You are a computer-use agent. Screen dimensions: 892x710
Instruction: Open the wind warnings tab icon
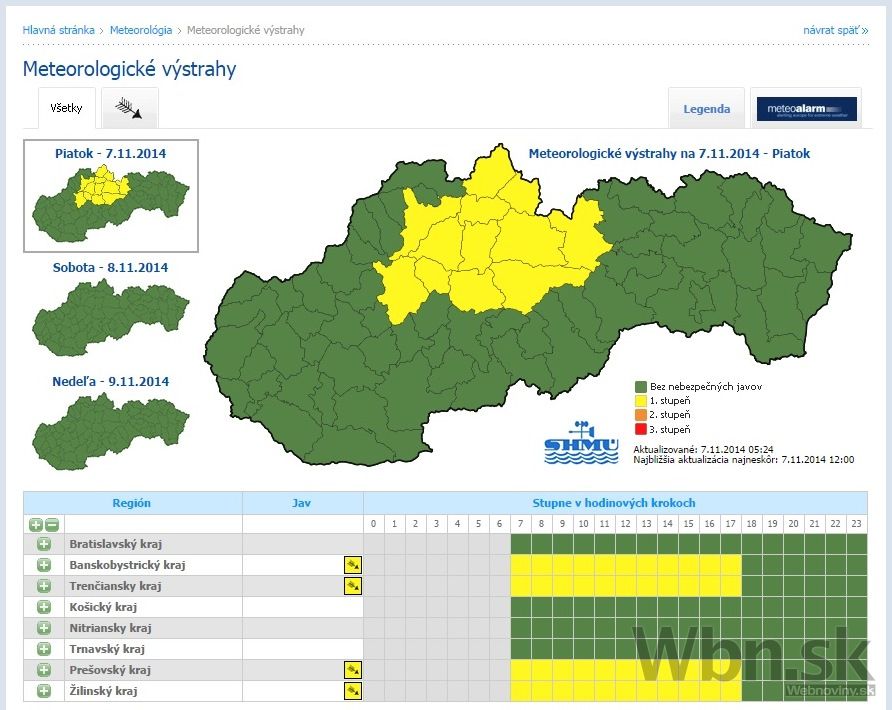click(x=129, y=108)
